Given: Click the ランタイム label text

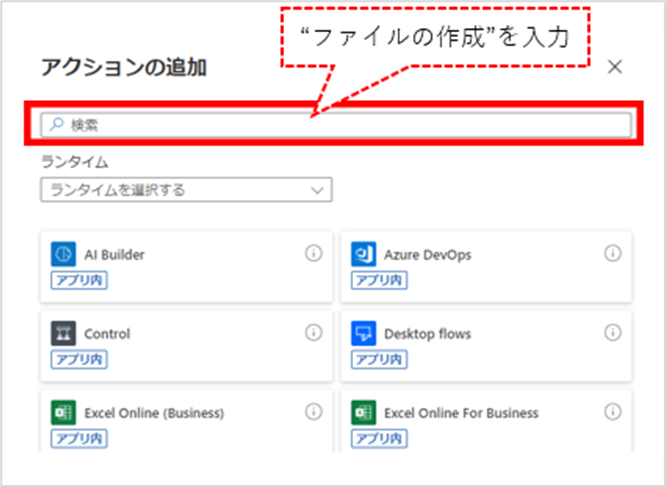Looking at the screenshot, I should coord(75,162).
